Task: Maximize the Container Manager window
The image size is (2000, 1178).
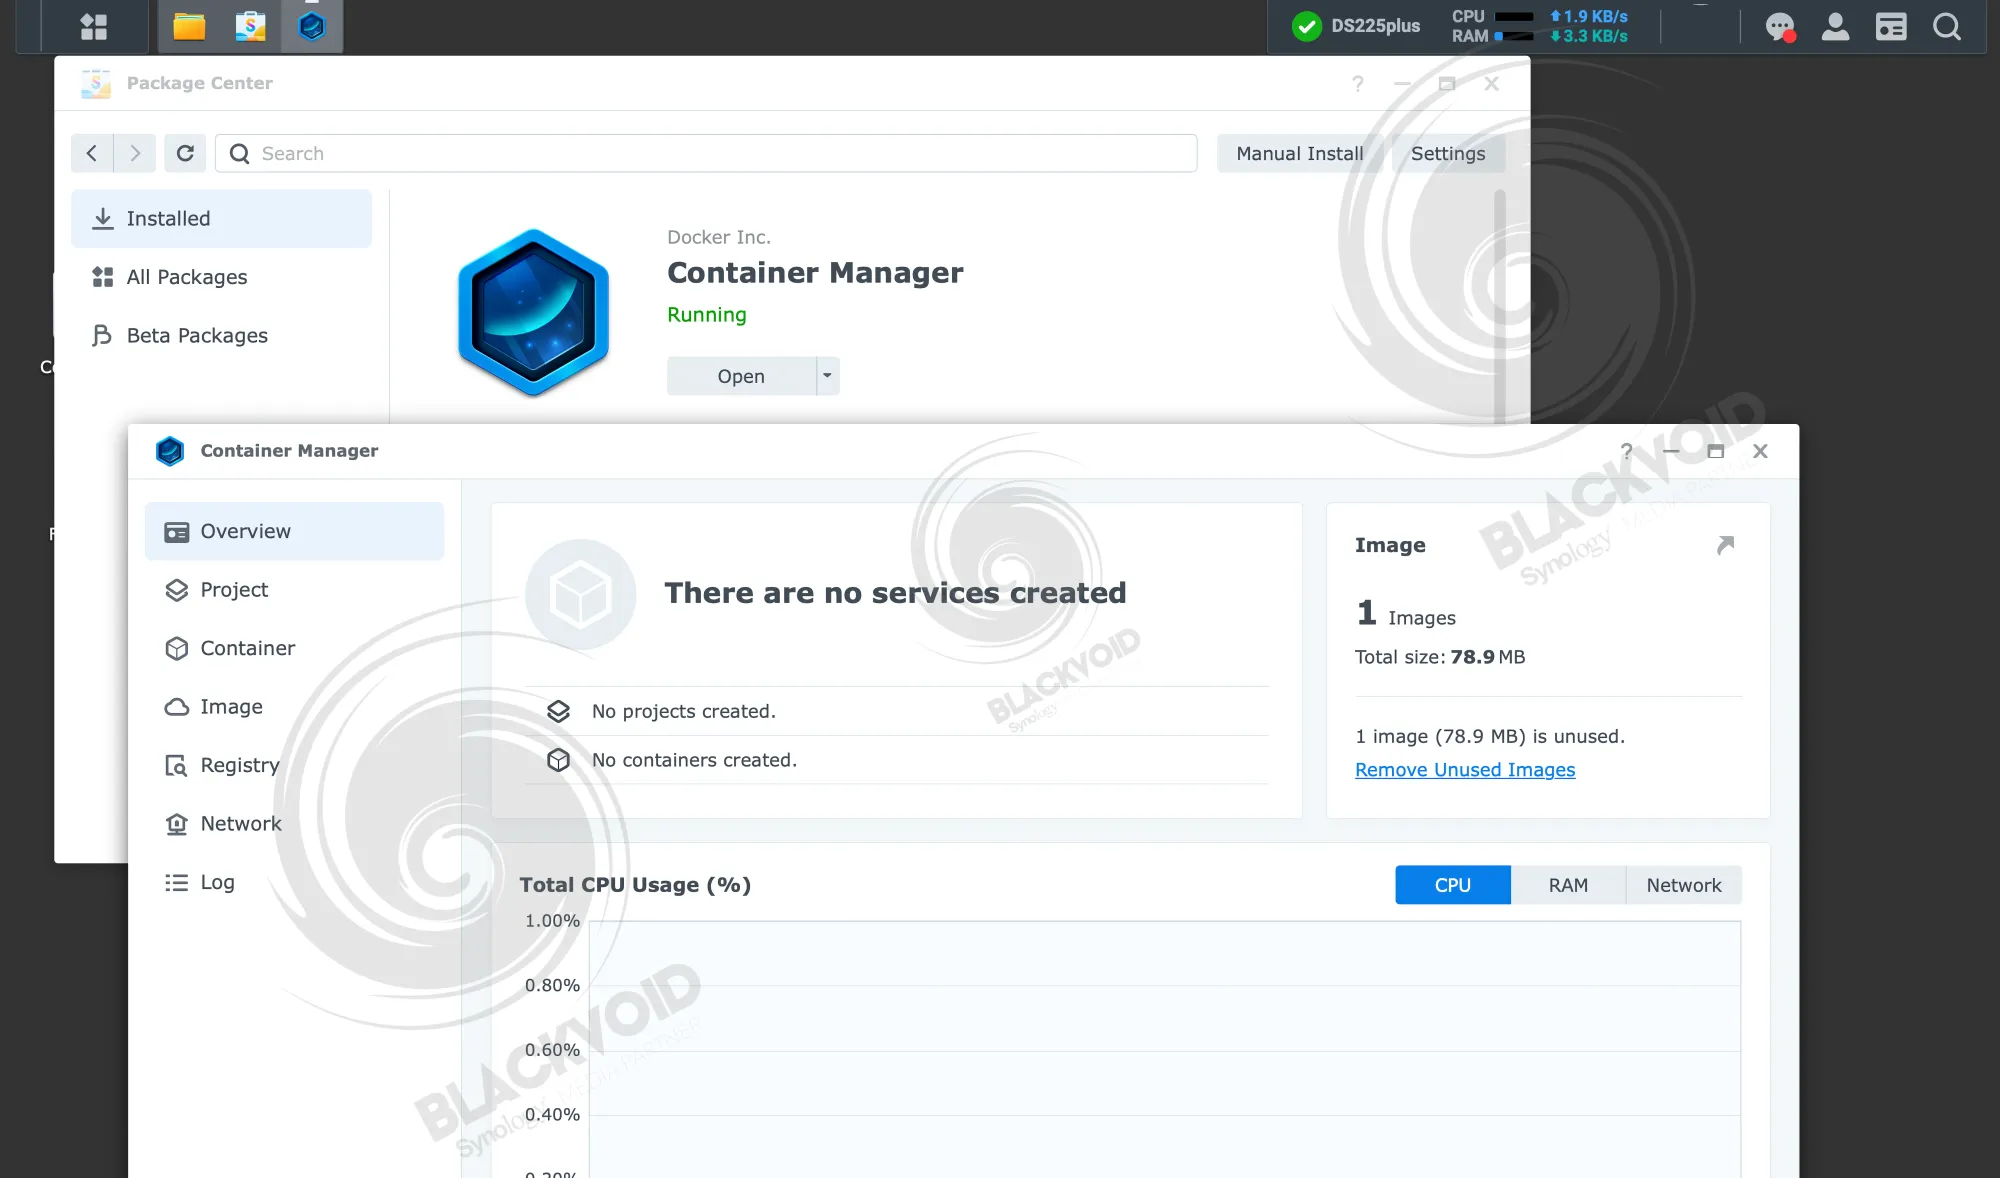Action: pos(1716,451)
